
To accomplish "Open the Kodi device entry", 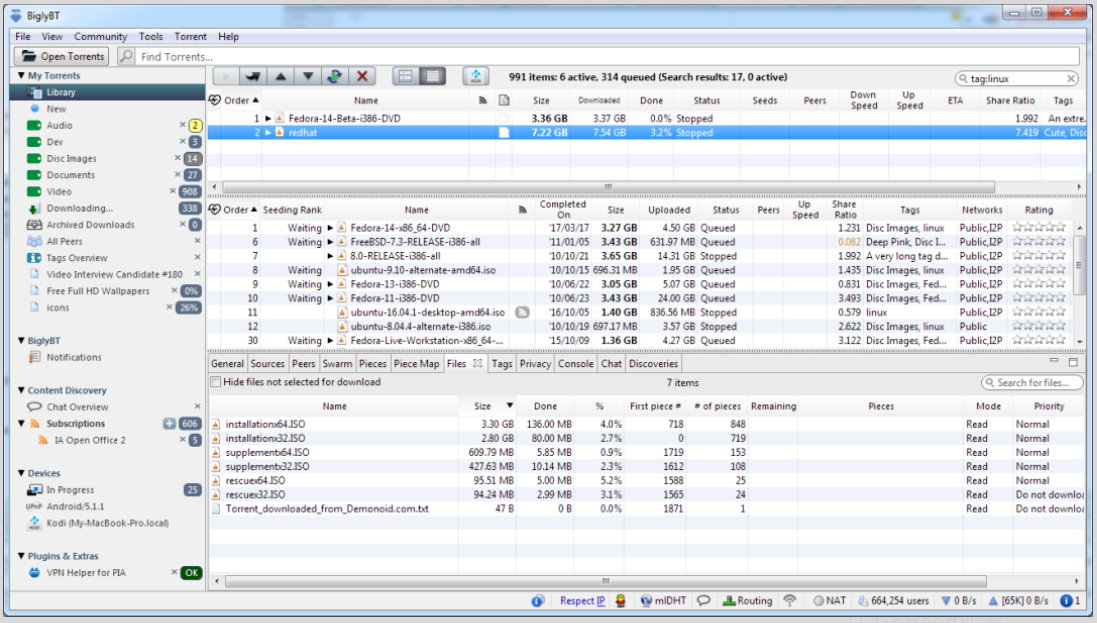I will [107, 523].
